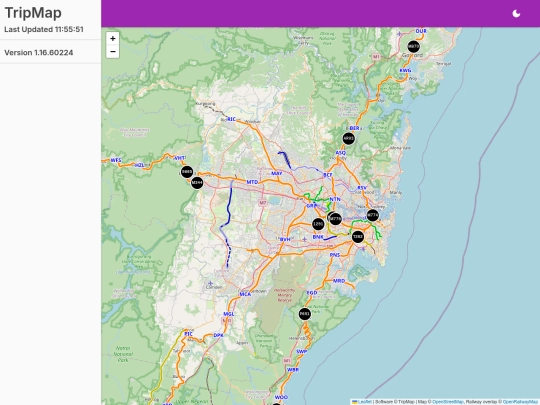Image resolution: width=540 pixels, height=405 pixels.
Task: Click the MTD station label
Action: 252,182
